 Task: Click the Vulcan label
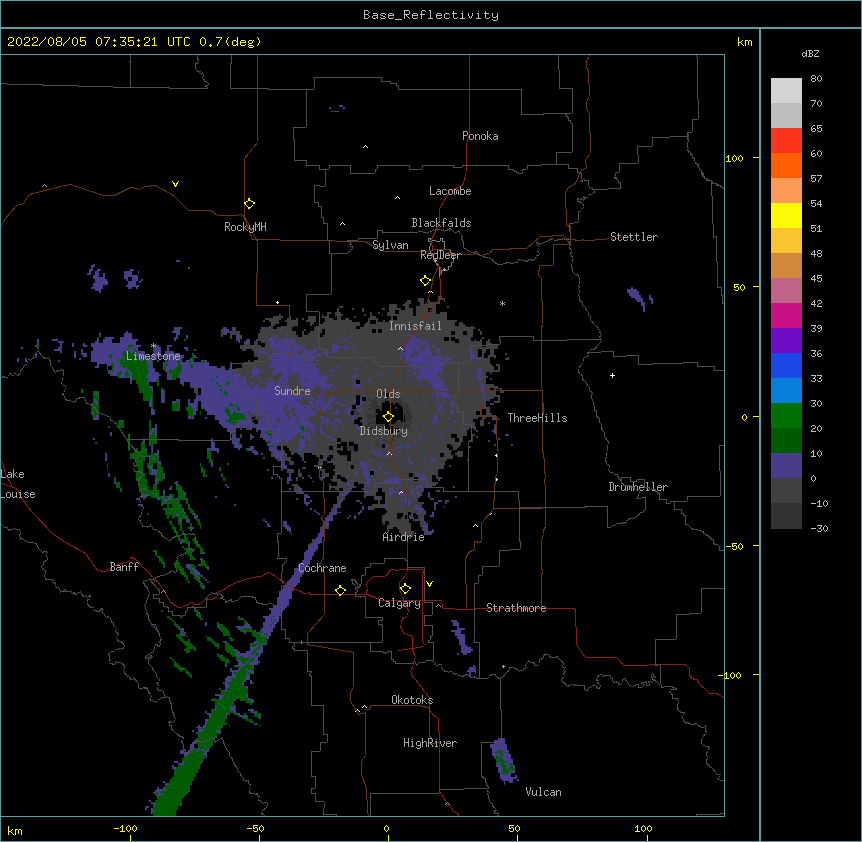(x=543, y=792)
